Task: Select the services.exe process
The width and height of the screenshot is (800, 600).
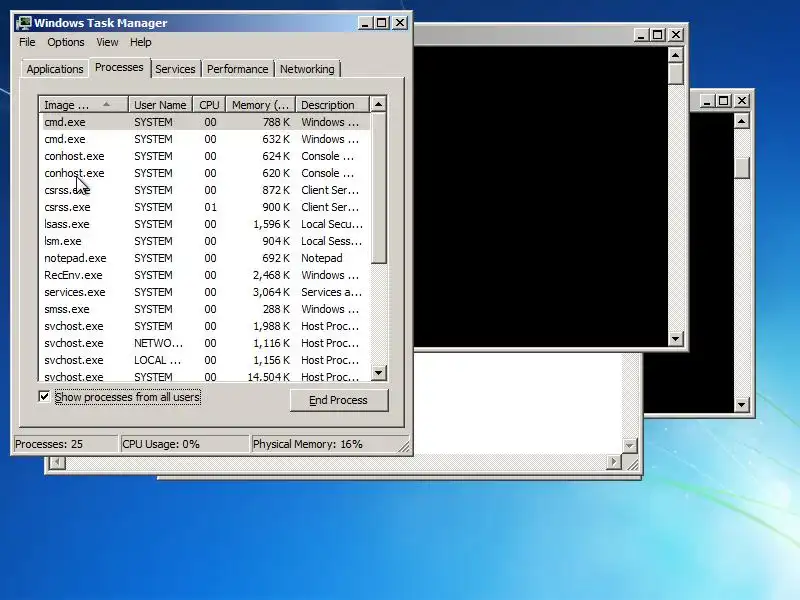Action: point(204,292)
